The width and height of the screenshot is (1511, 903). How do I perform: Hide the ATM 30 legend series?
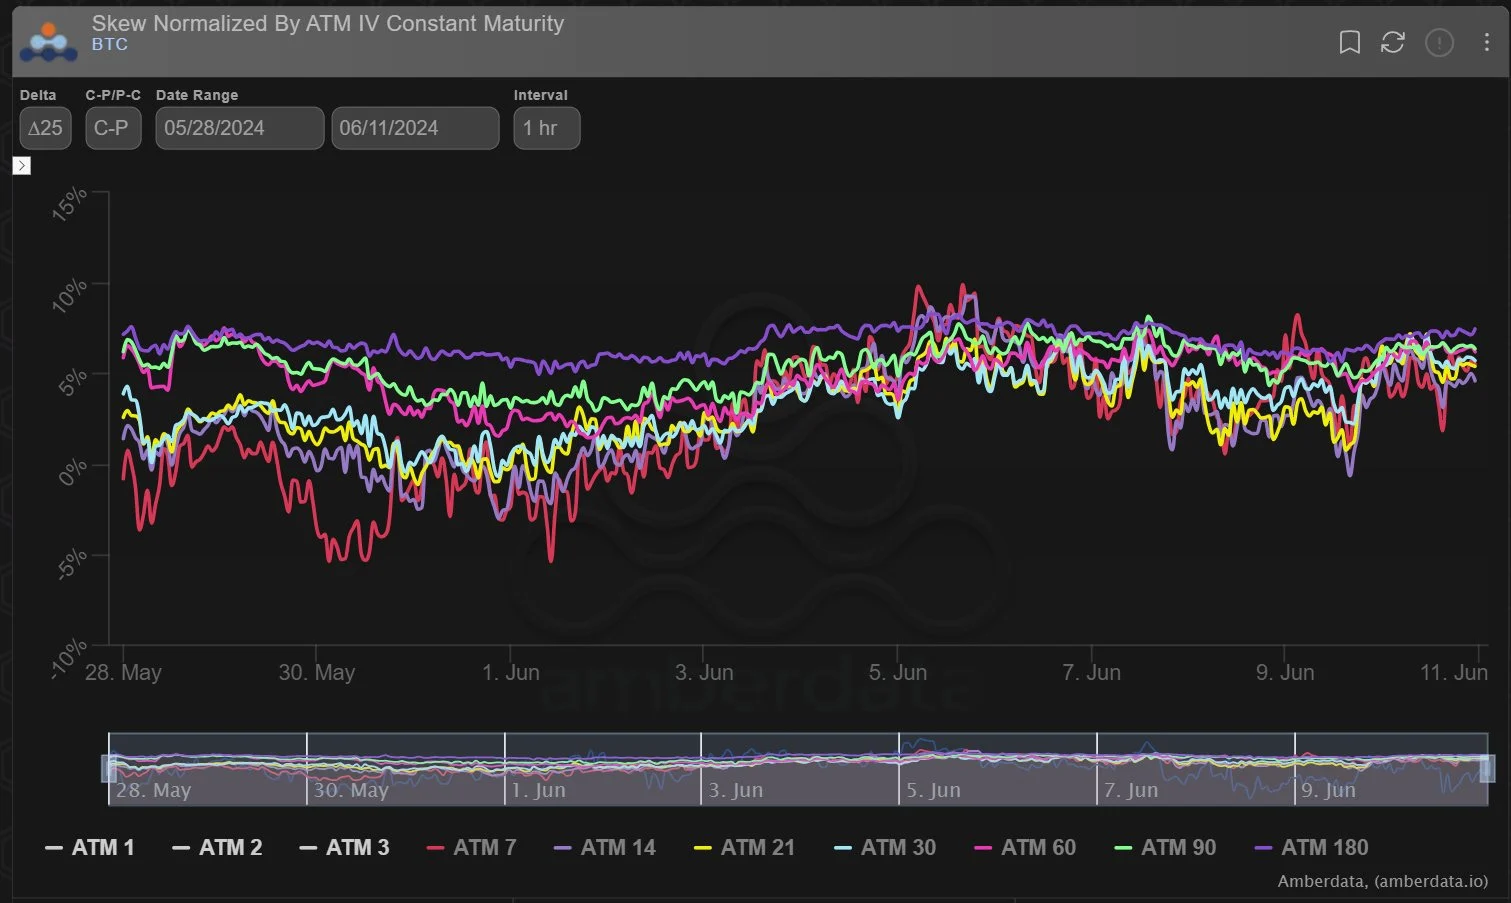(x=885, y=847)
